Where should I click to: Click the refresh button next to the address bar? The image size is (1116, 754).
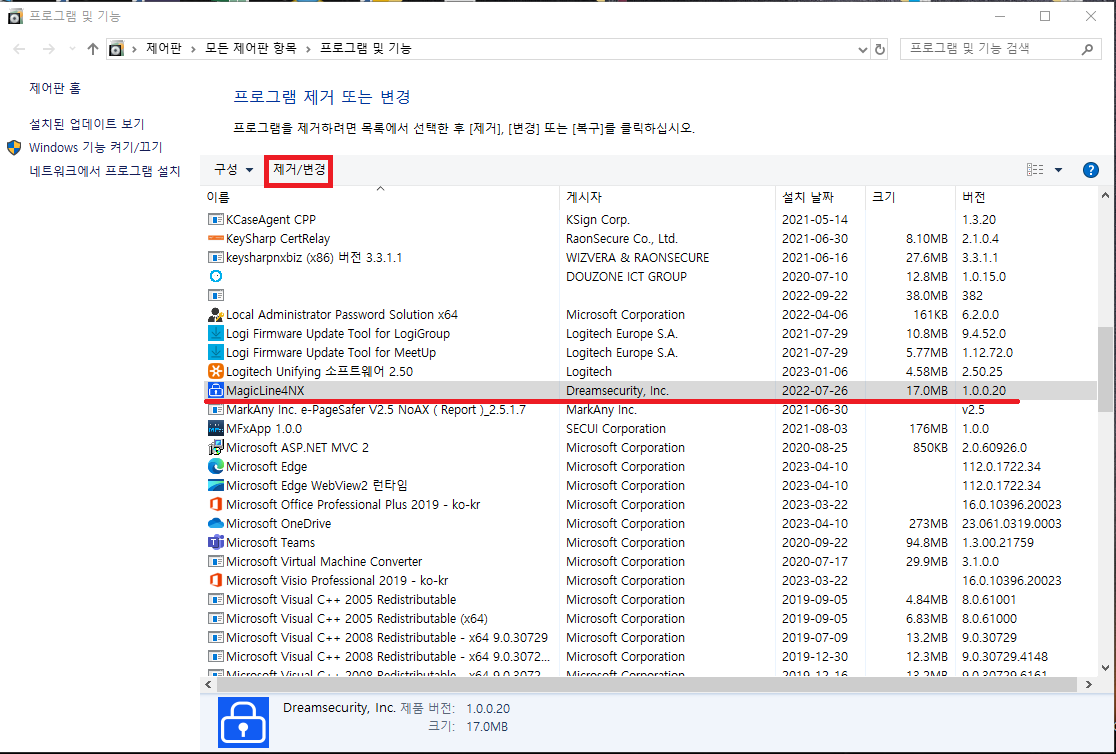pos(880,49)
